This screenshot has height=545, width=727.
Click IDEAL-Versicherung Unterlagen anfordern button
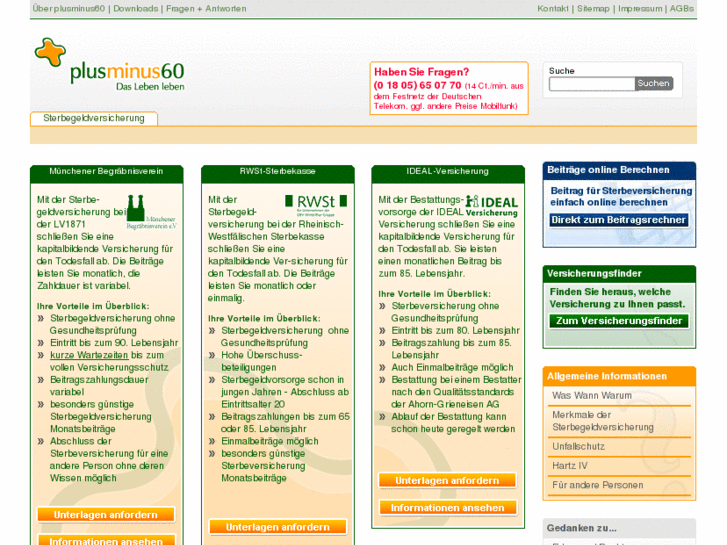click(447, 481)
